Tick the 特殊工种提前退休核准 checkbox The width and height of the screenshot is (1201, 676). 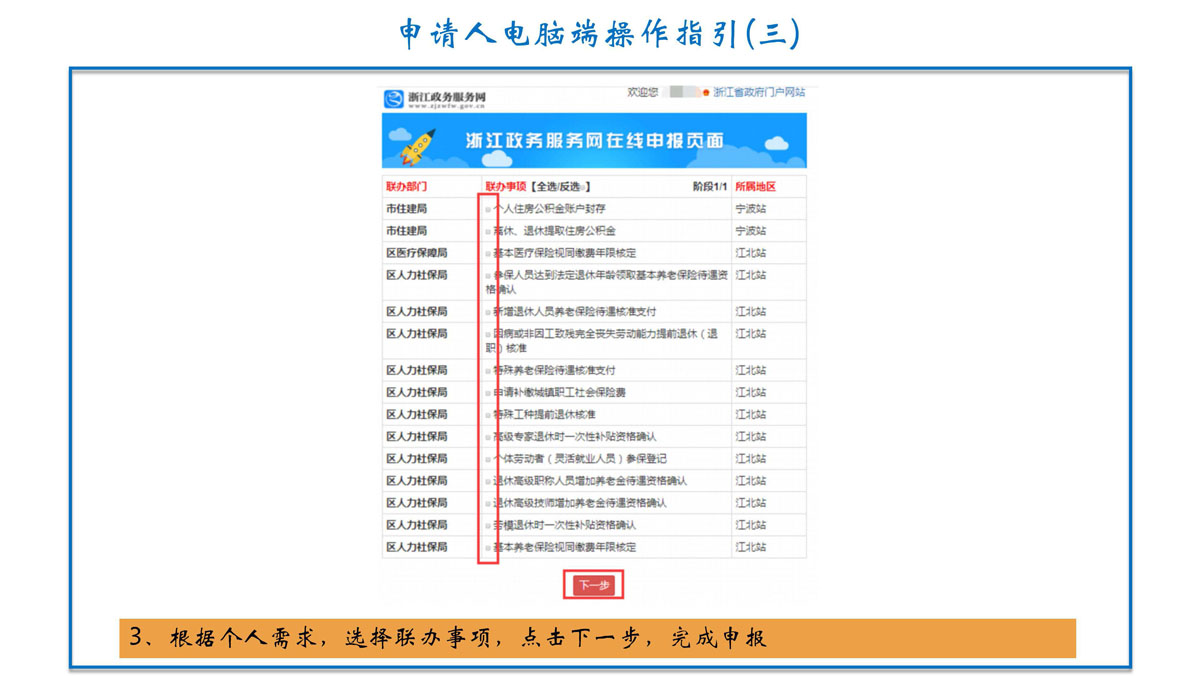pos(489,415)
